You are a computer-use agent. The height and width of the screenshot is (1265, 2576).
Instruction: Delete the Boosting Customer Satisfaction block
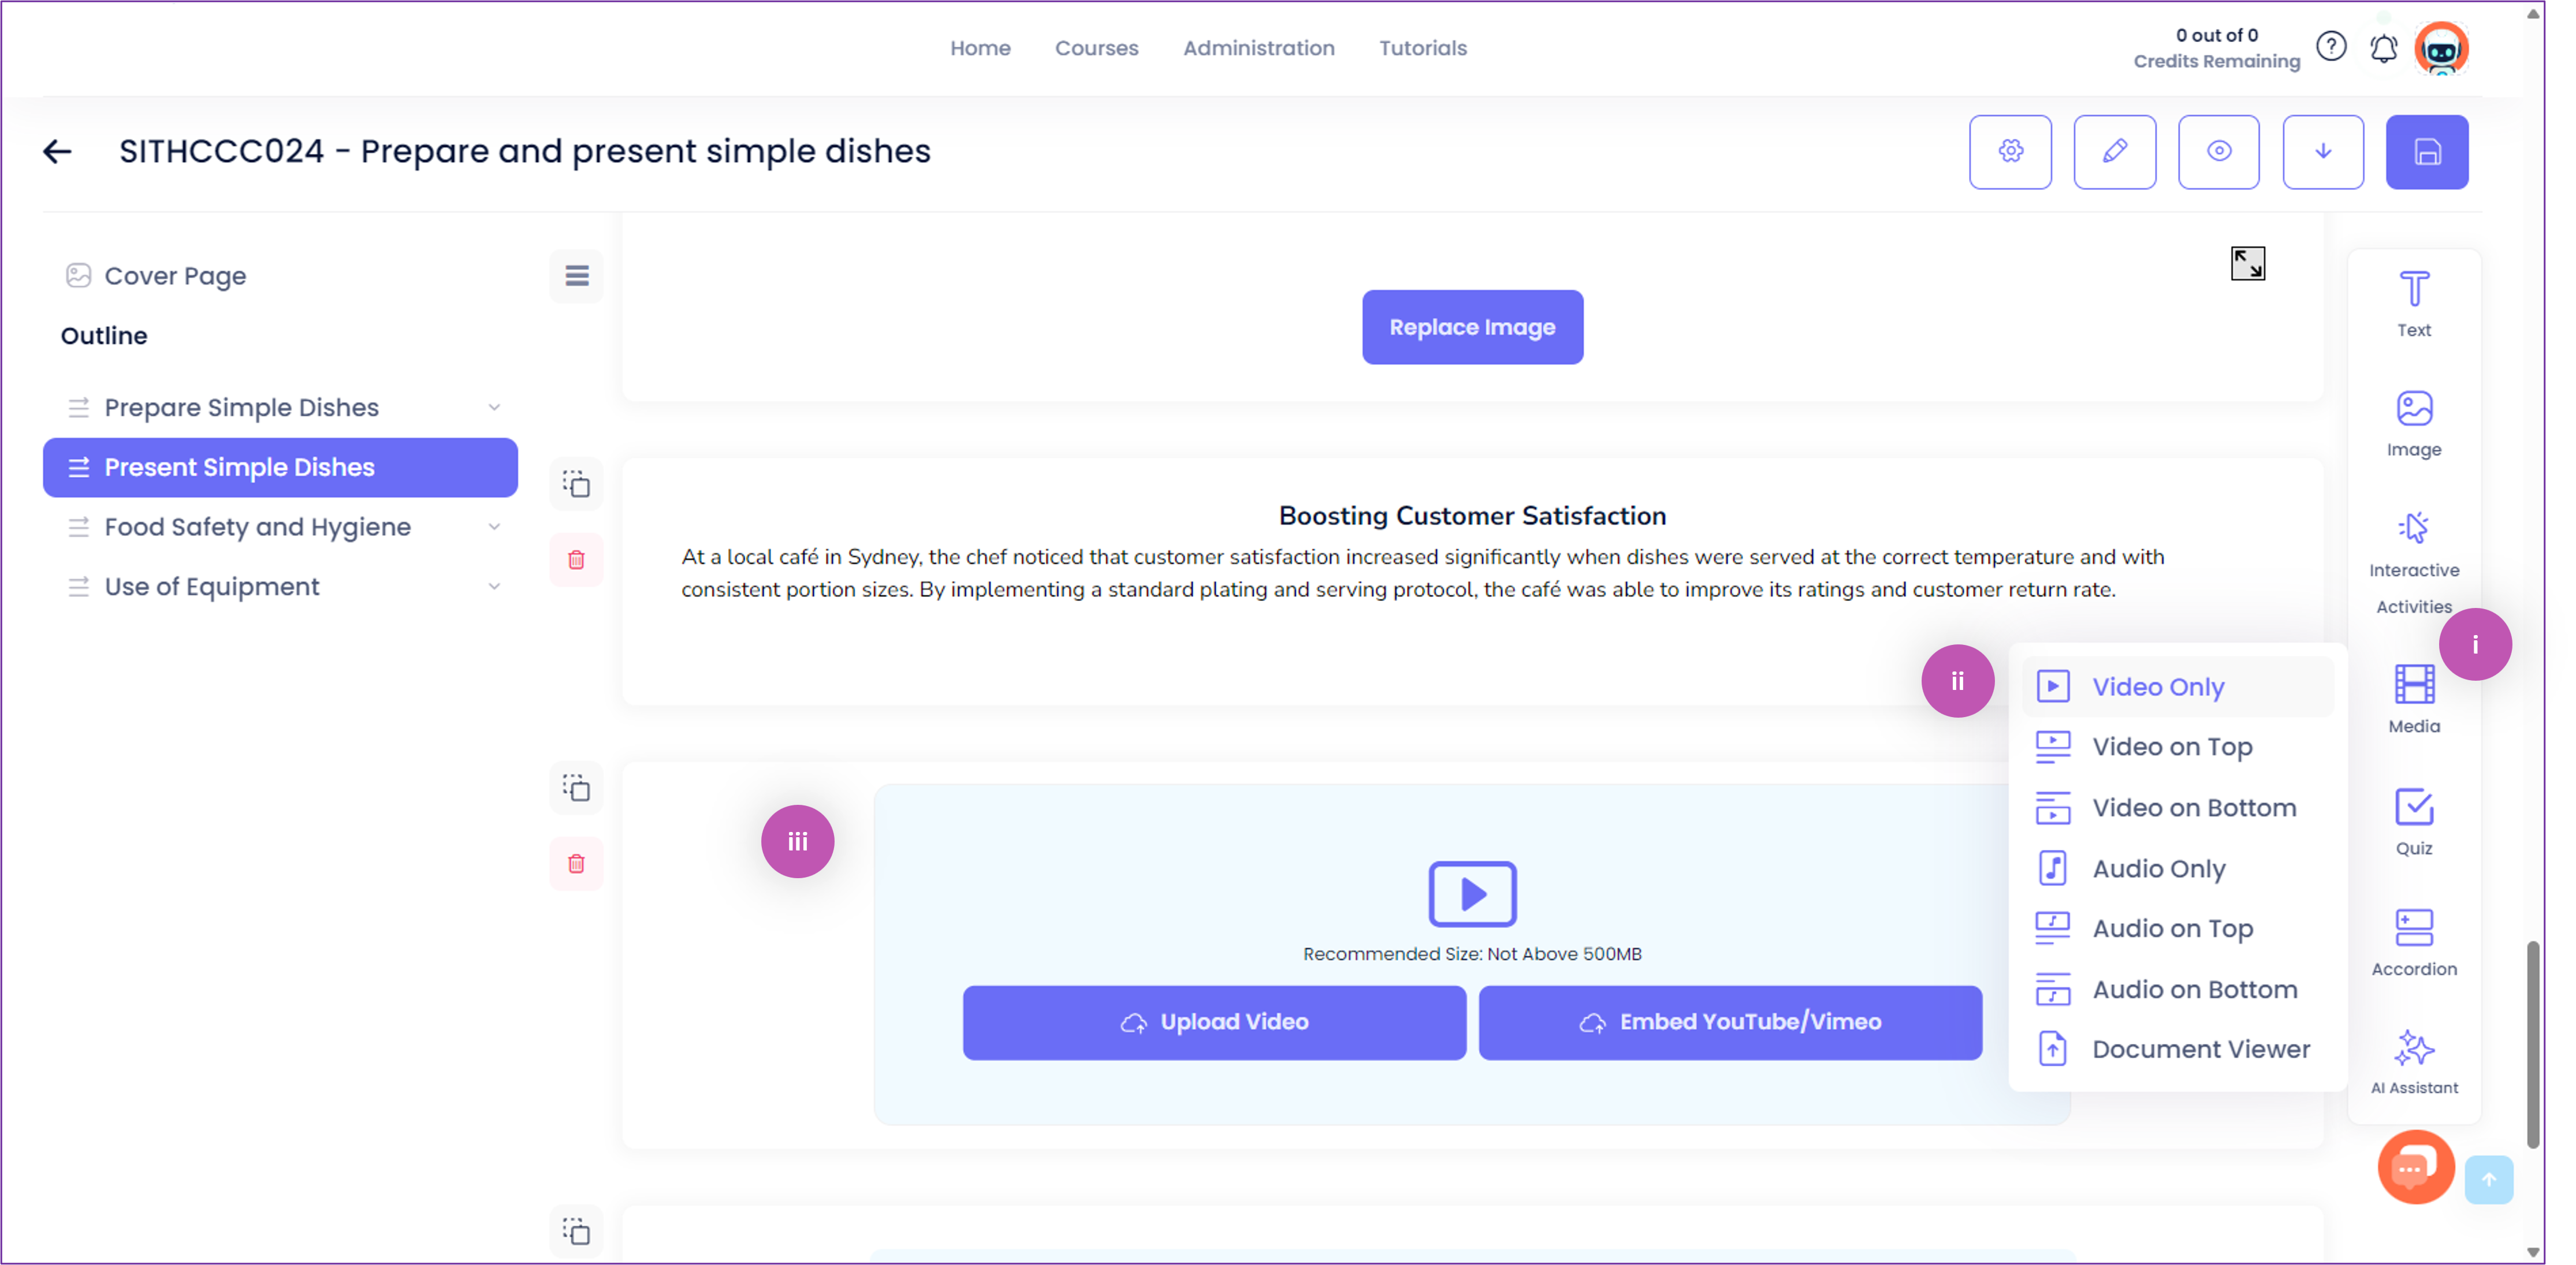pyautogui.click(x=576, y=559)
